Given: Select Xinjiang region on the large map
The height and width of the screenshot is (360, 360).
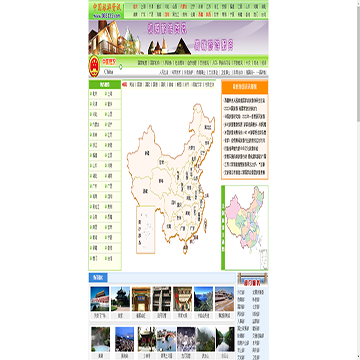Looking at the screenshot, I should [x=147, y=153].
